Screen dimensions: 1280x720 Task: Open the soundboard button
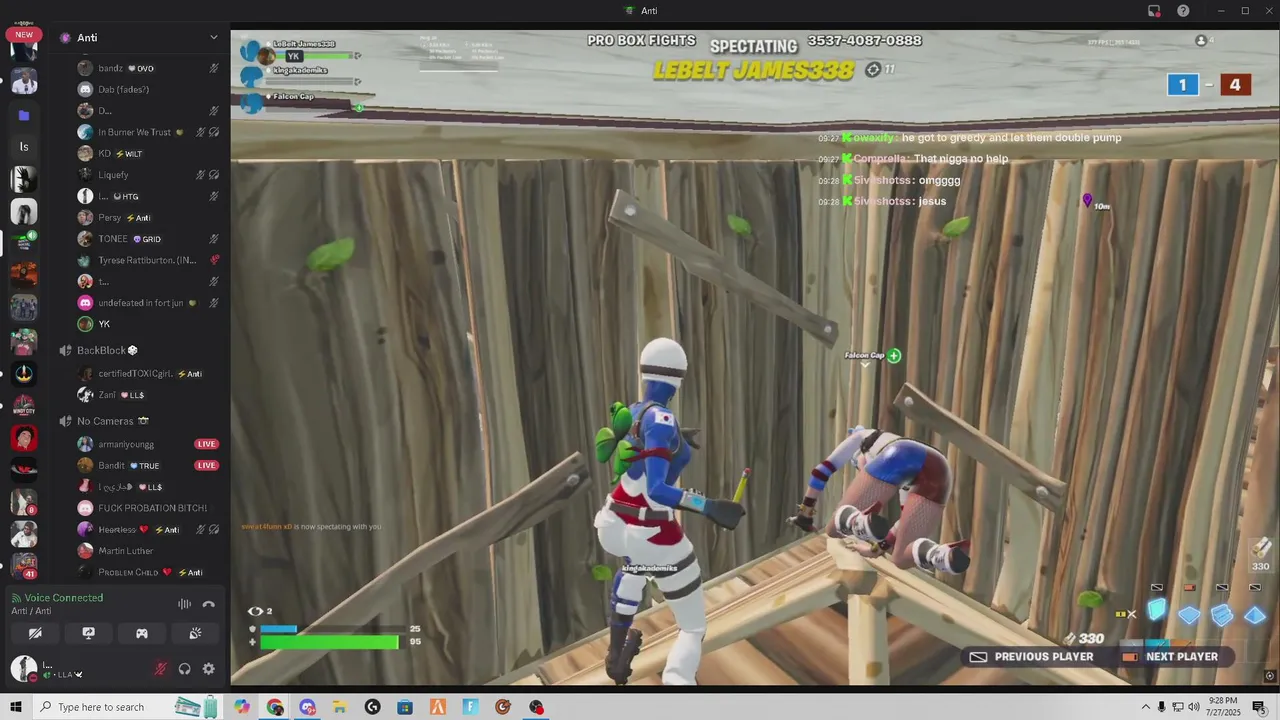pyautogui.click(x=195, y=633)
